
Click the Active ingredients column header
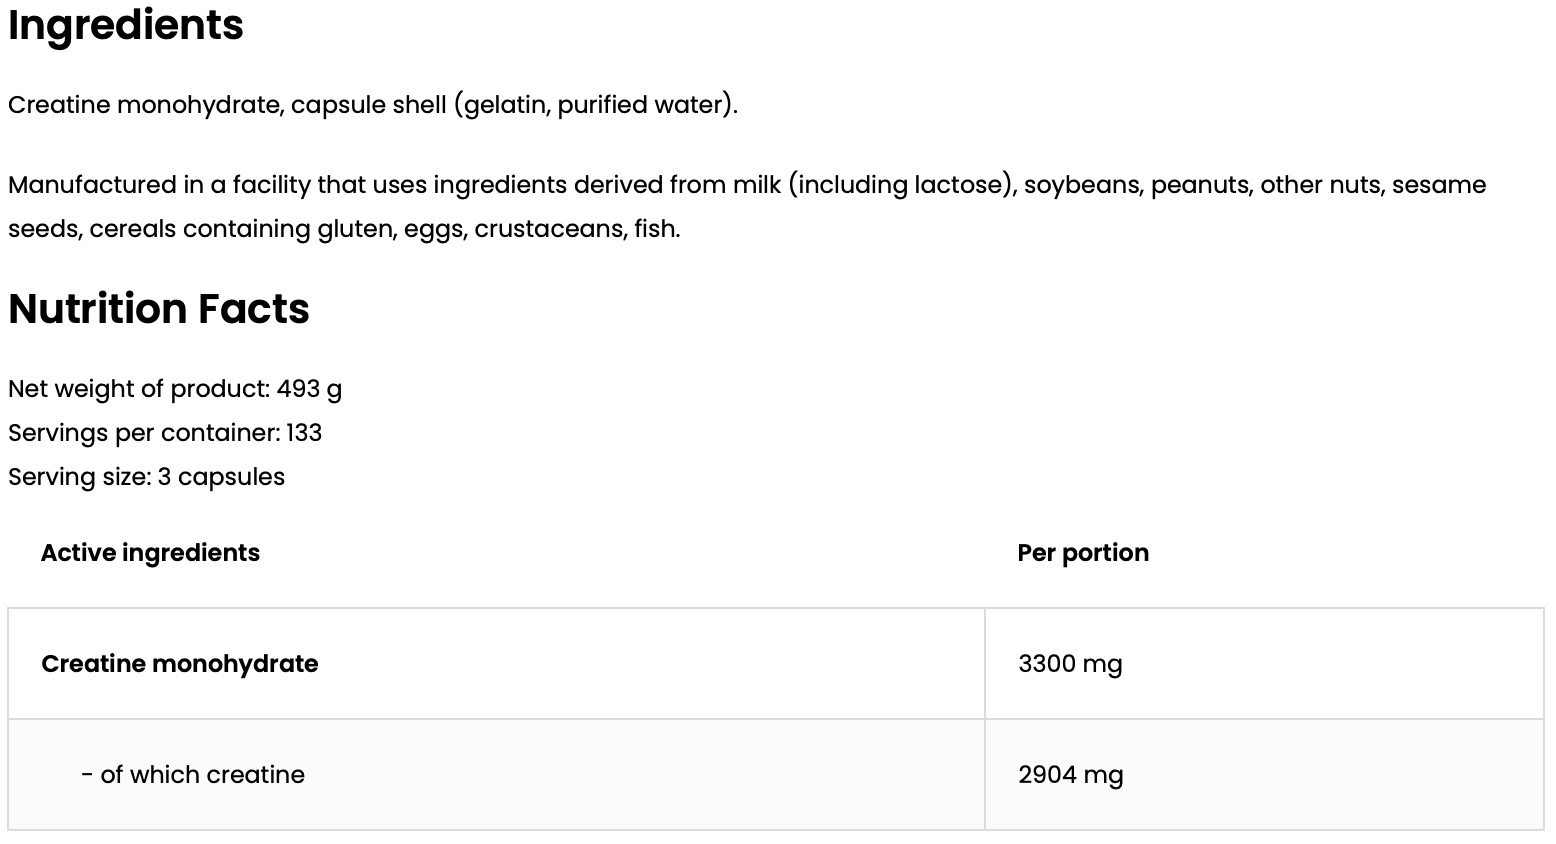click(150, 553)
